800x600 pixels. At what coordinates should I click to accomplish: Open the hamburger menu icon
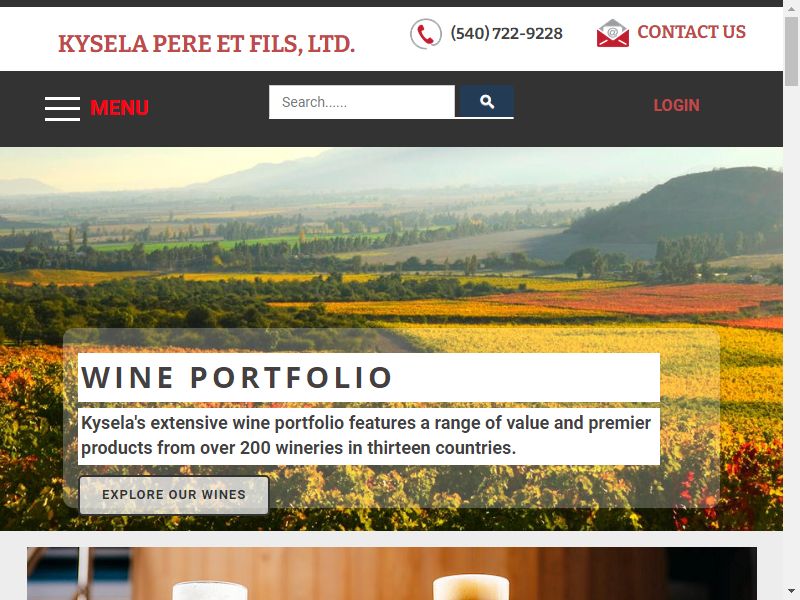point(62,109)
